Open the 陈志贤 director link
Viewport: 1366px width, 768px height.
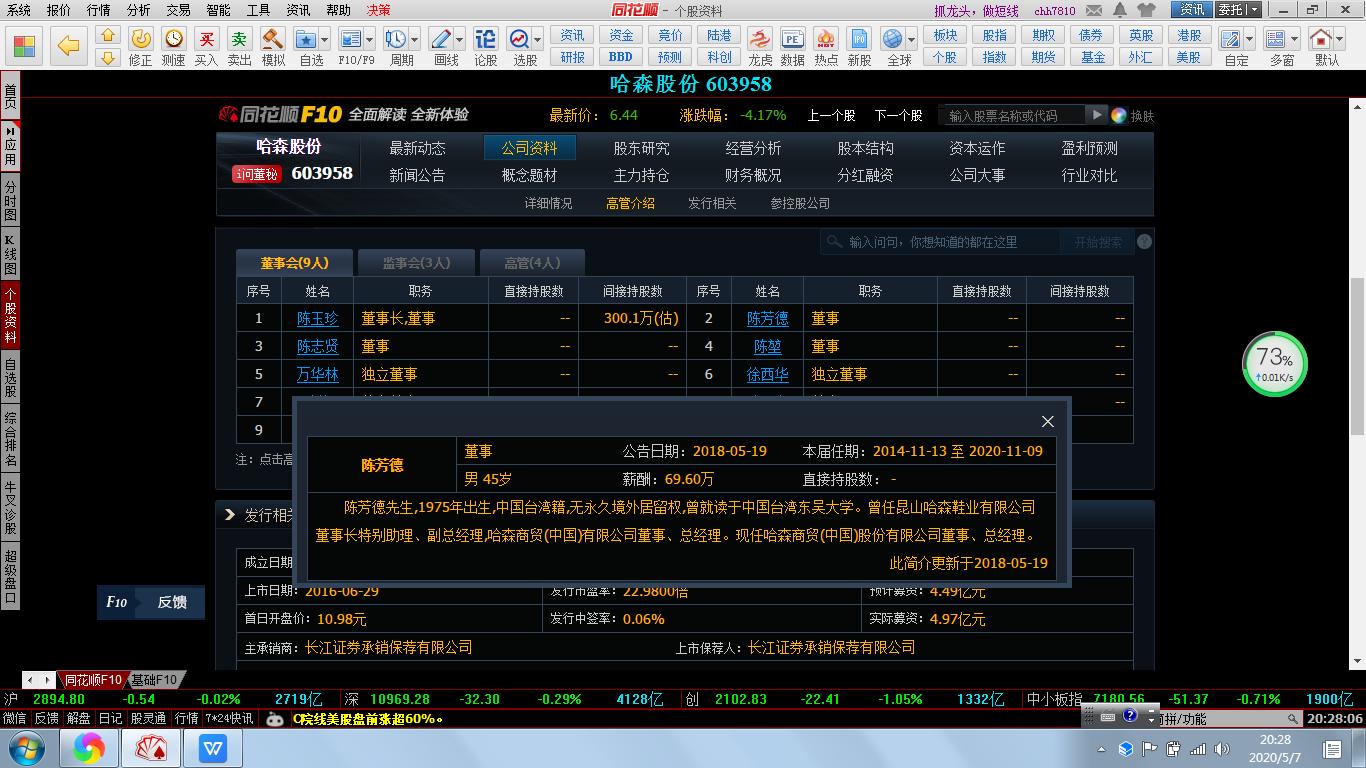[318, 346]
